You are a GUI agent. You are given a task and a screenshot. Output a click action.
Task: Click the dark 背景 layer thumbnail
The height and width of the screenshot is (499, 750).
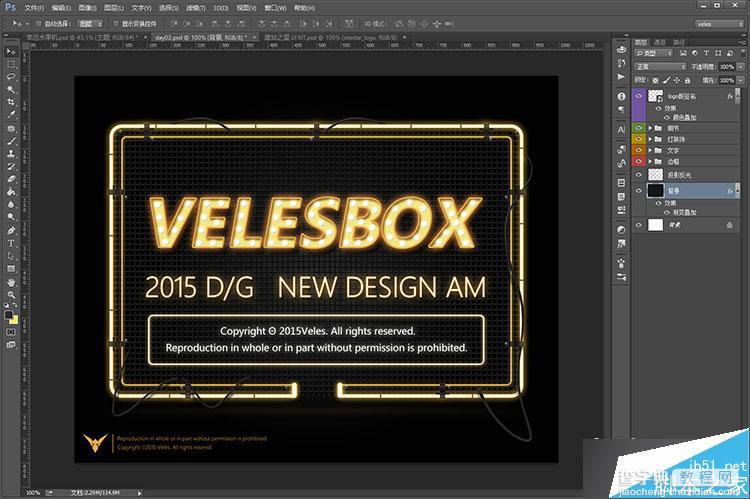(655, 190)
